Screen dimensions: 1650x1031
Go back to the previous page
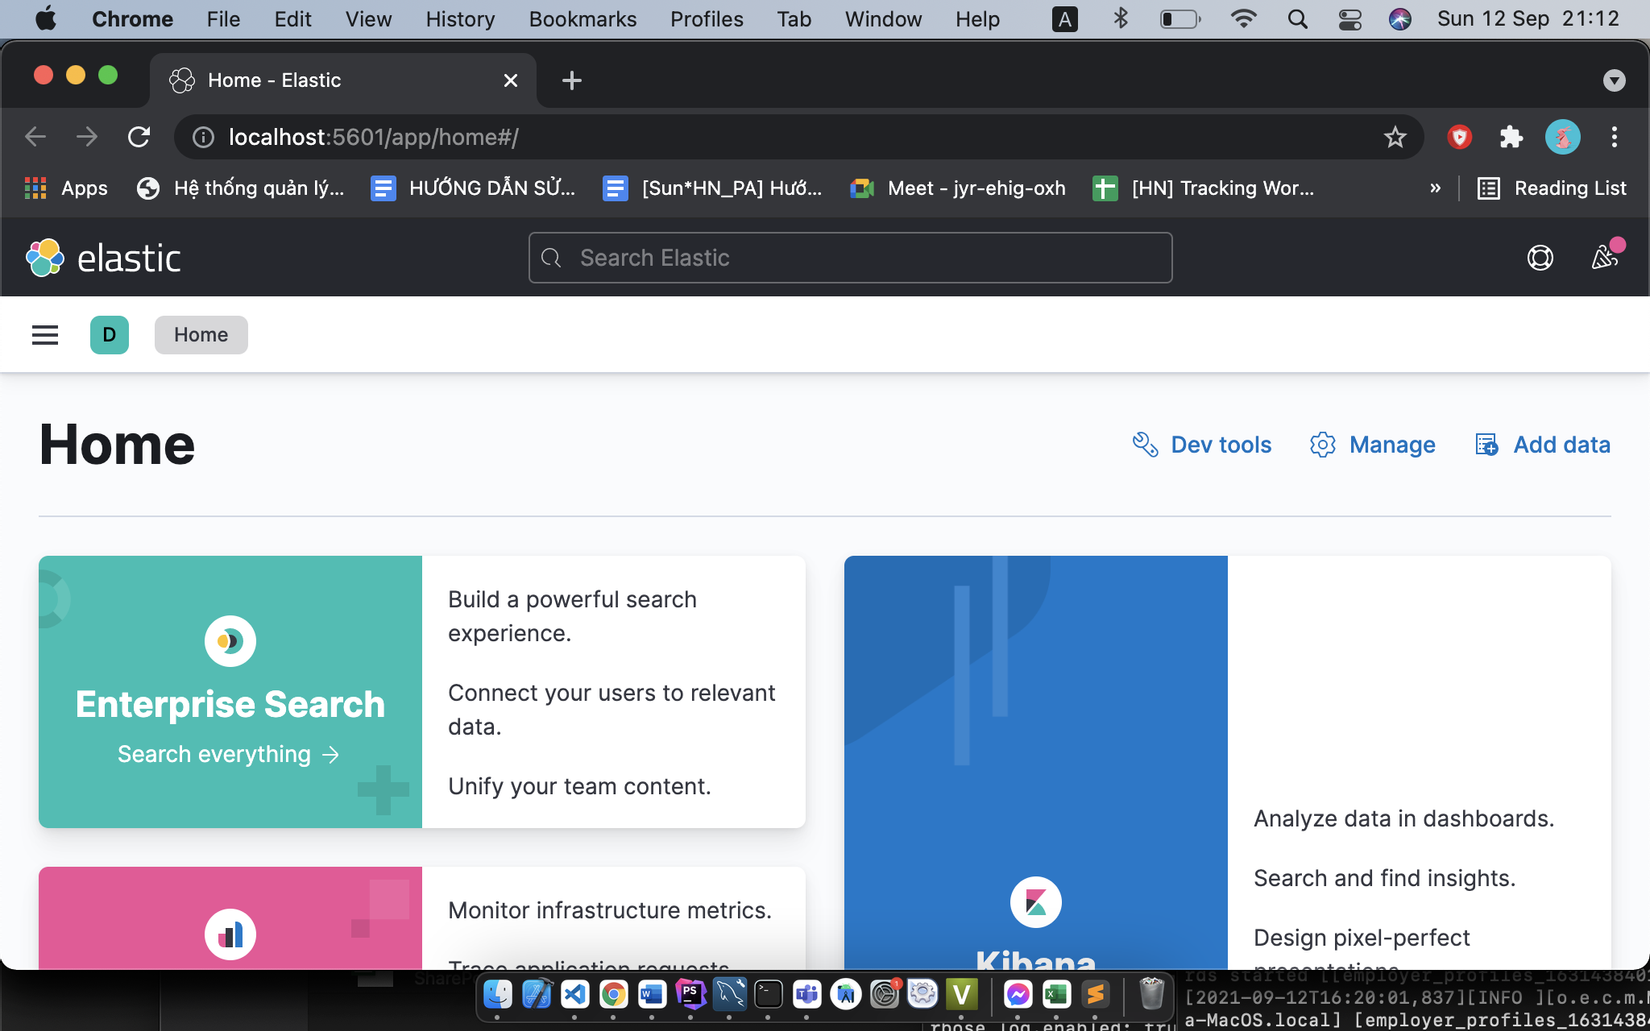[x=35, y=137]
